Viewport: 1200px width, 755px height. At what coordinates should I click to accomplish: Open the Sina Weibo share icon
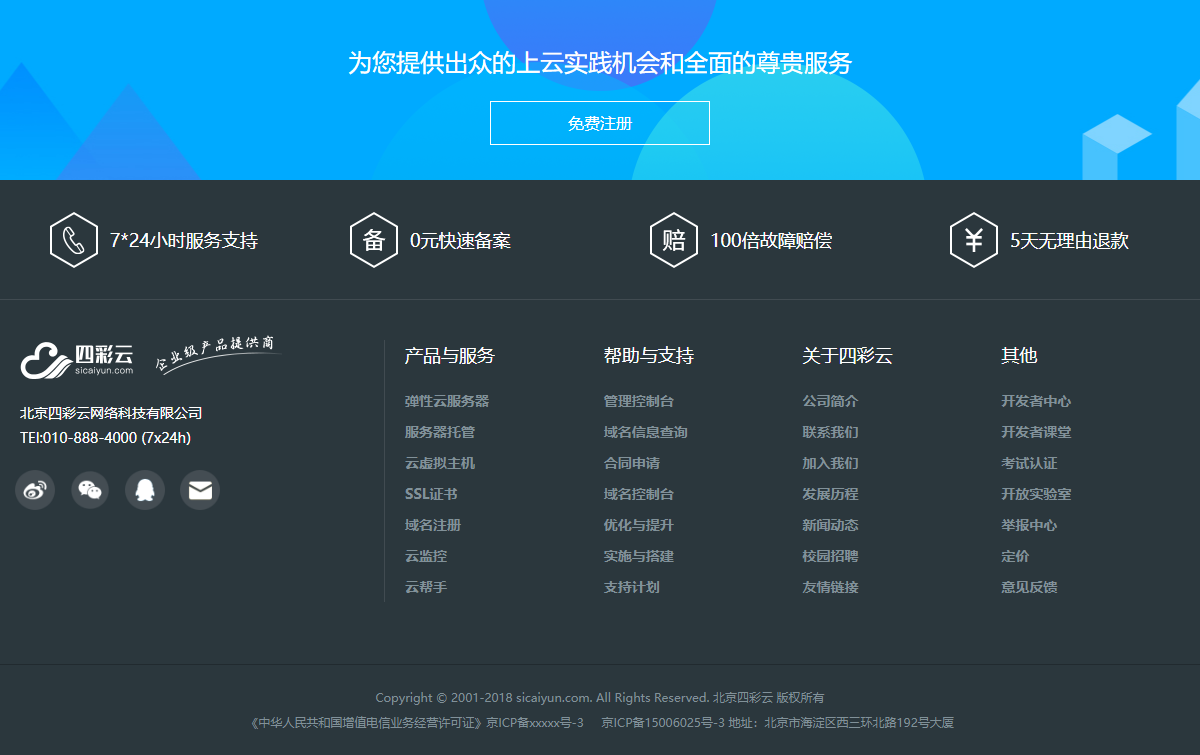(x=34, y=490)
